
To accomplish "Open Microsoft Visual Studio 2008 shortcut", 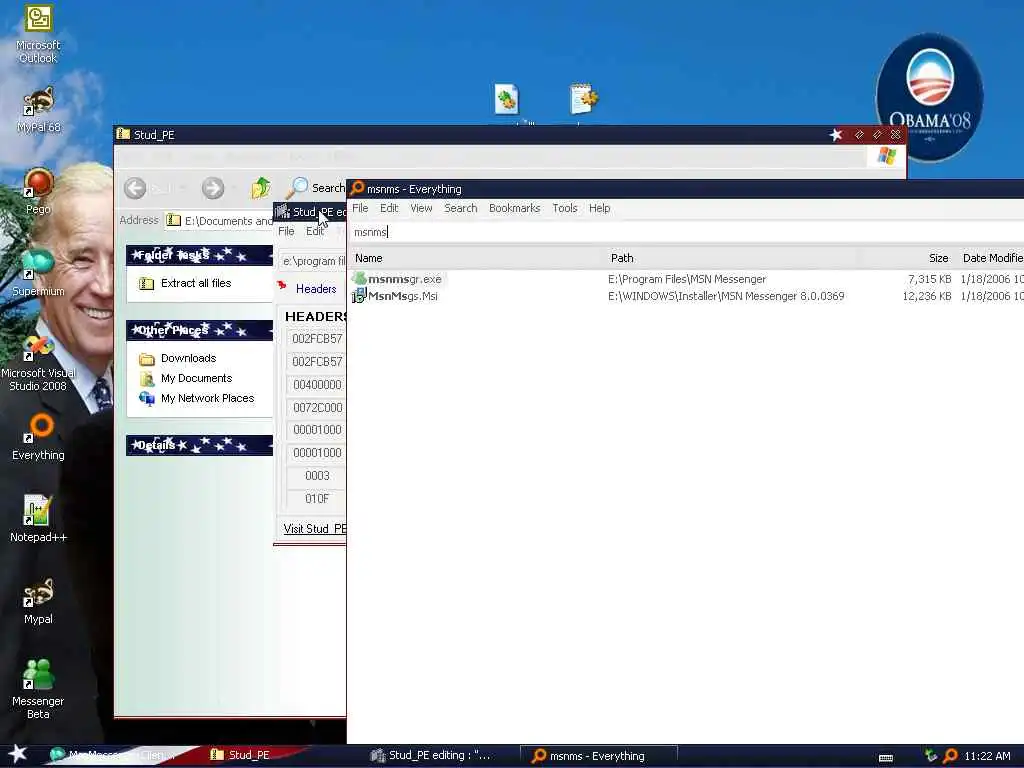I will pyautogui.click(x=38, y=362).
